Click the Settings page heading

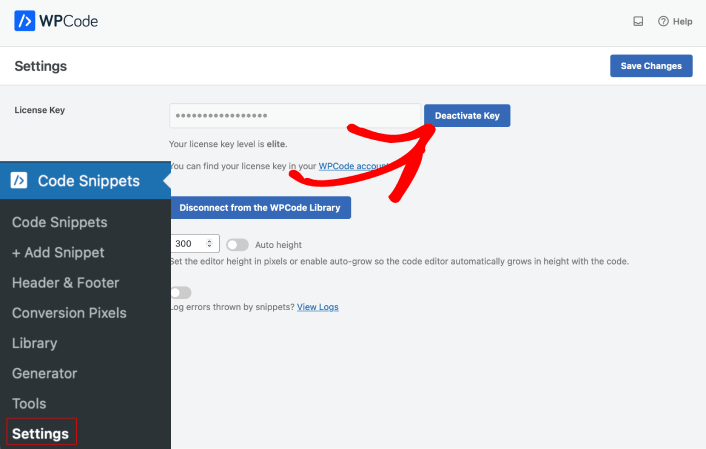pos(41,66)
